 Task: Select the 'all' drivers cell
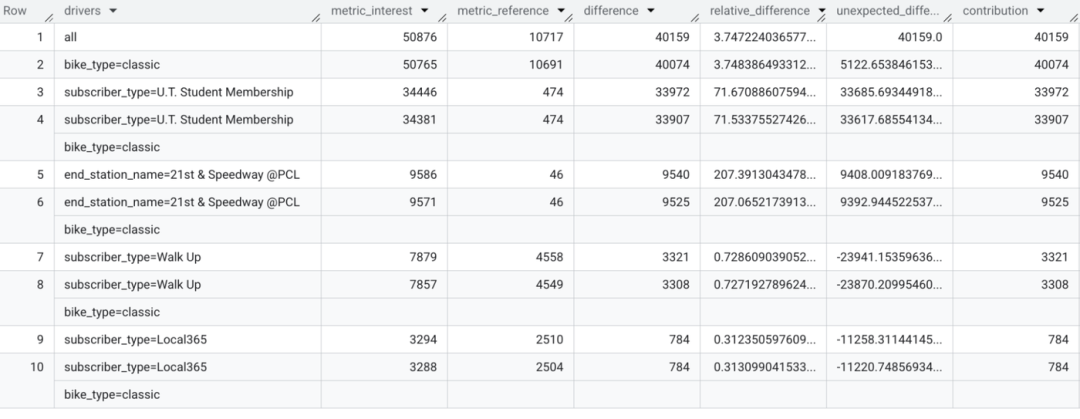click(187, 37)
